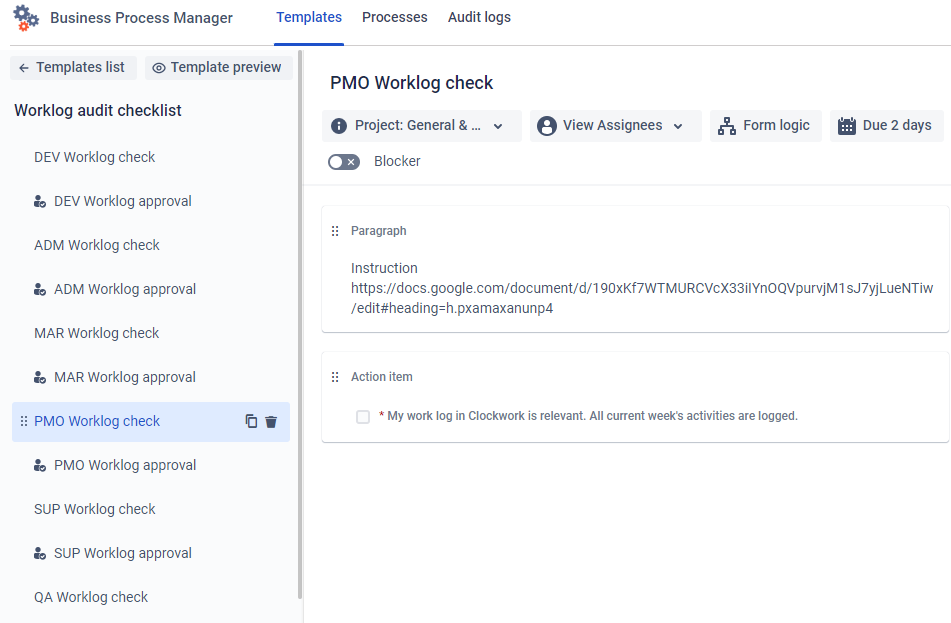
Task: Select PMO Worklog check step label
Action: pyautogui.click(x=97, y=421)
